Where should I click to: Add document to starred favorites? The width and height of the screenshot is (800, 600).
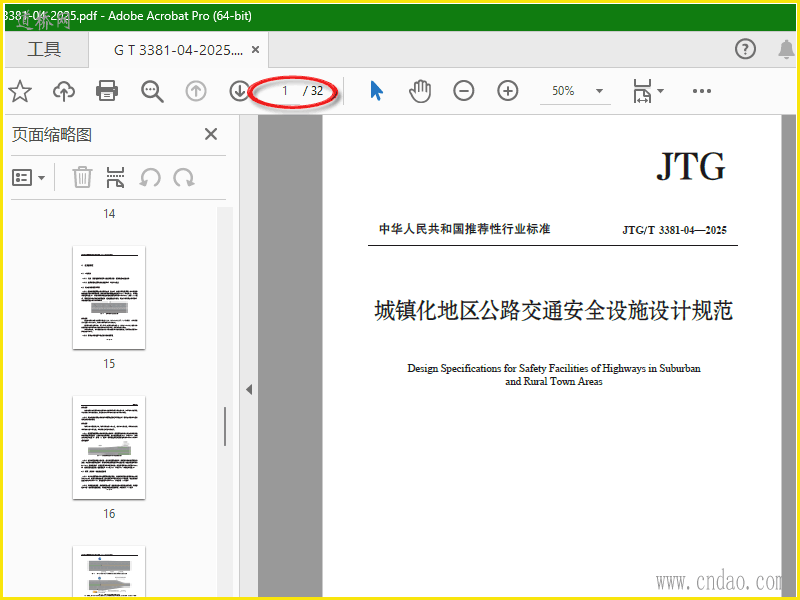tap(20, 91)
